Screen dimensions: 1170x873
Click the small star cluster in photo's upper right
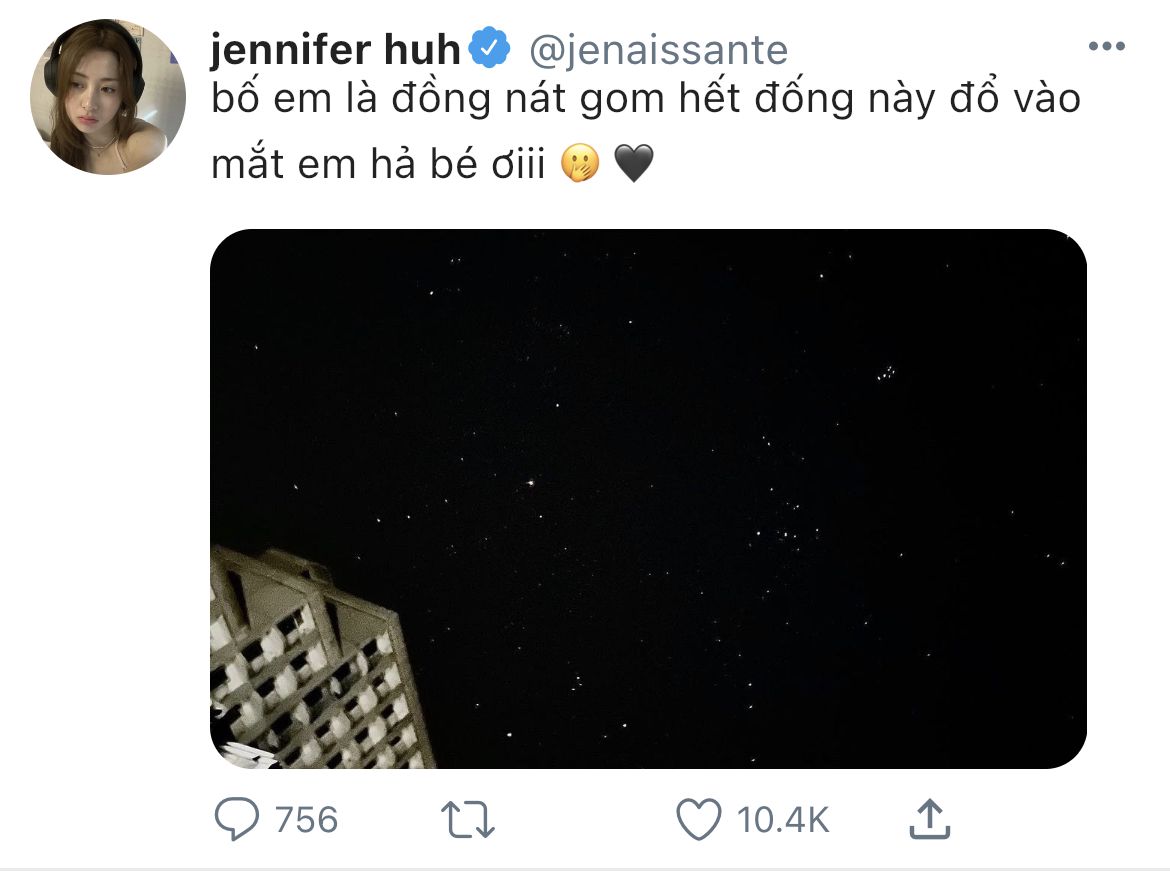[x=884, y=375]
